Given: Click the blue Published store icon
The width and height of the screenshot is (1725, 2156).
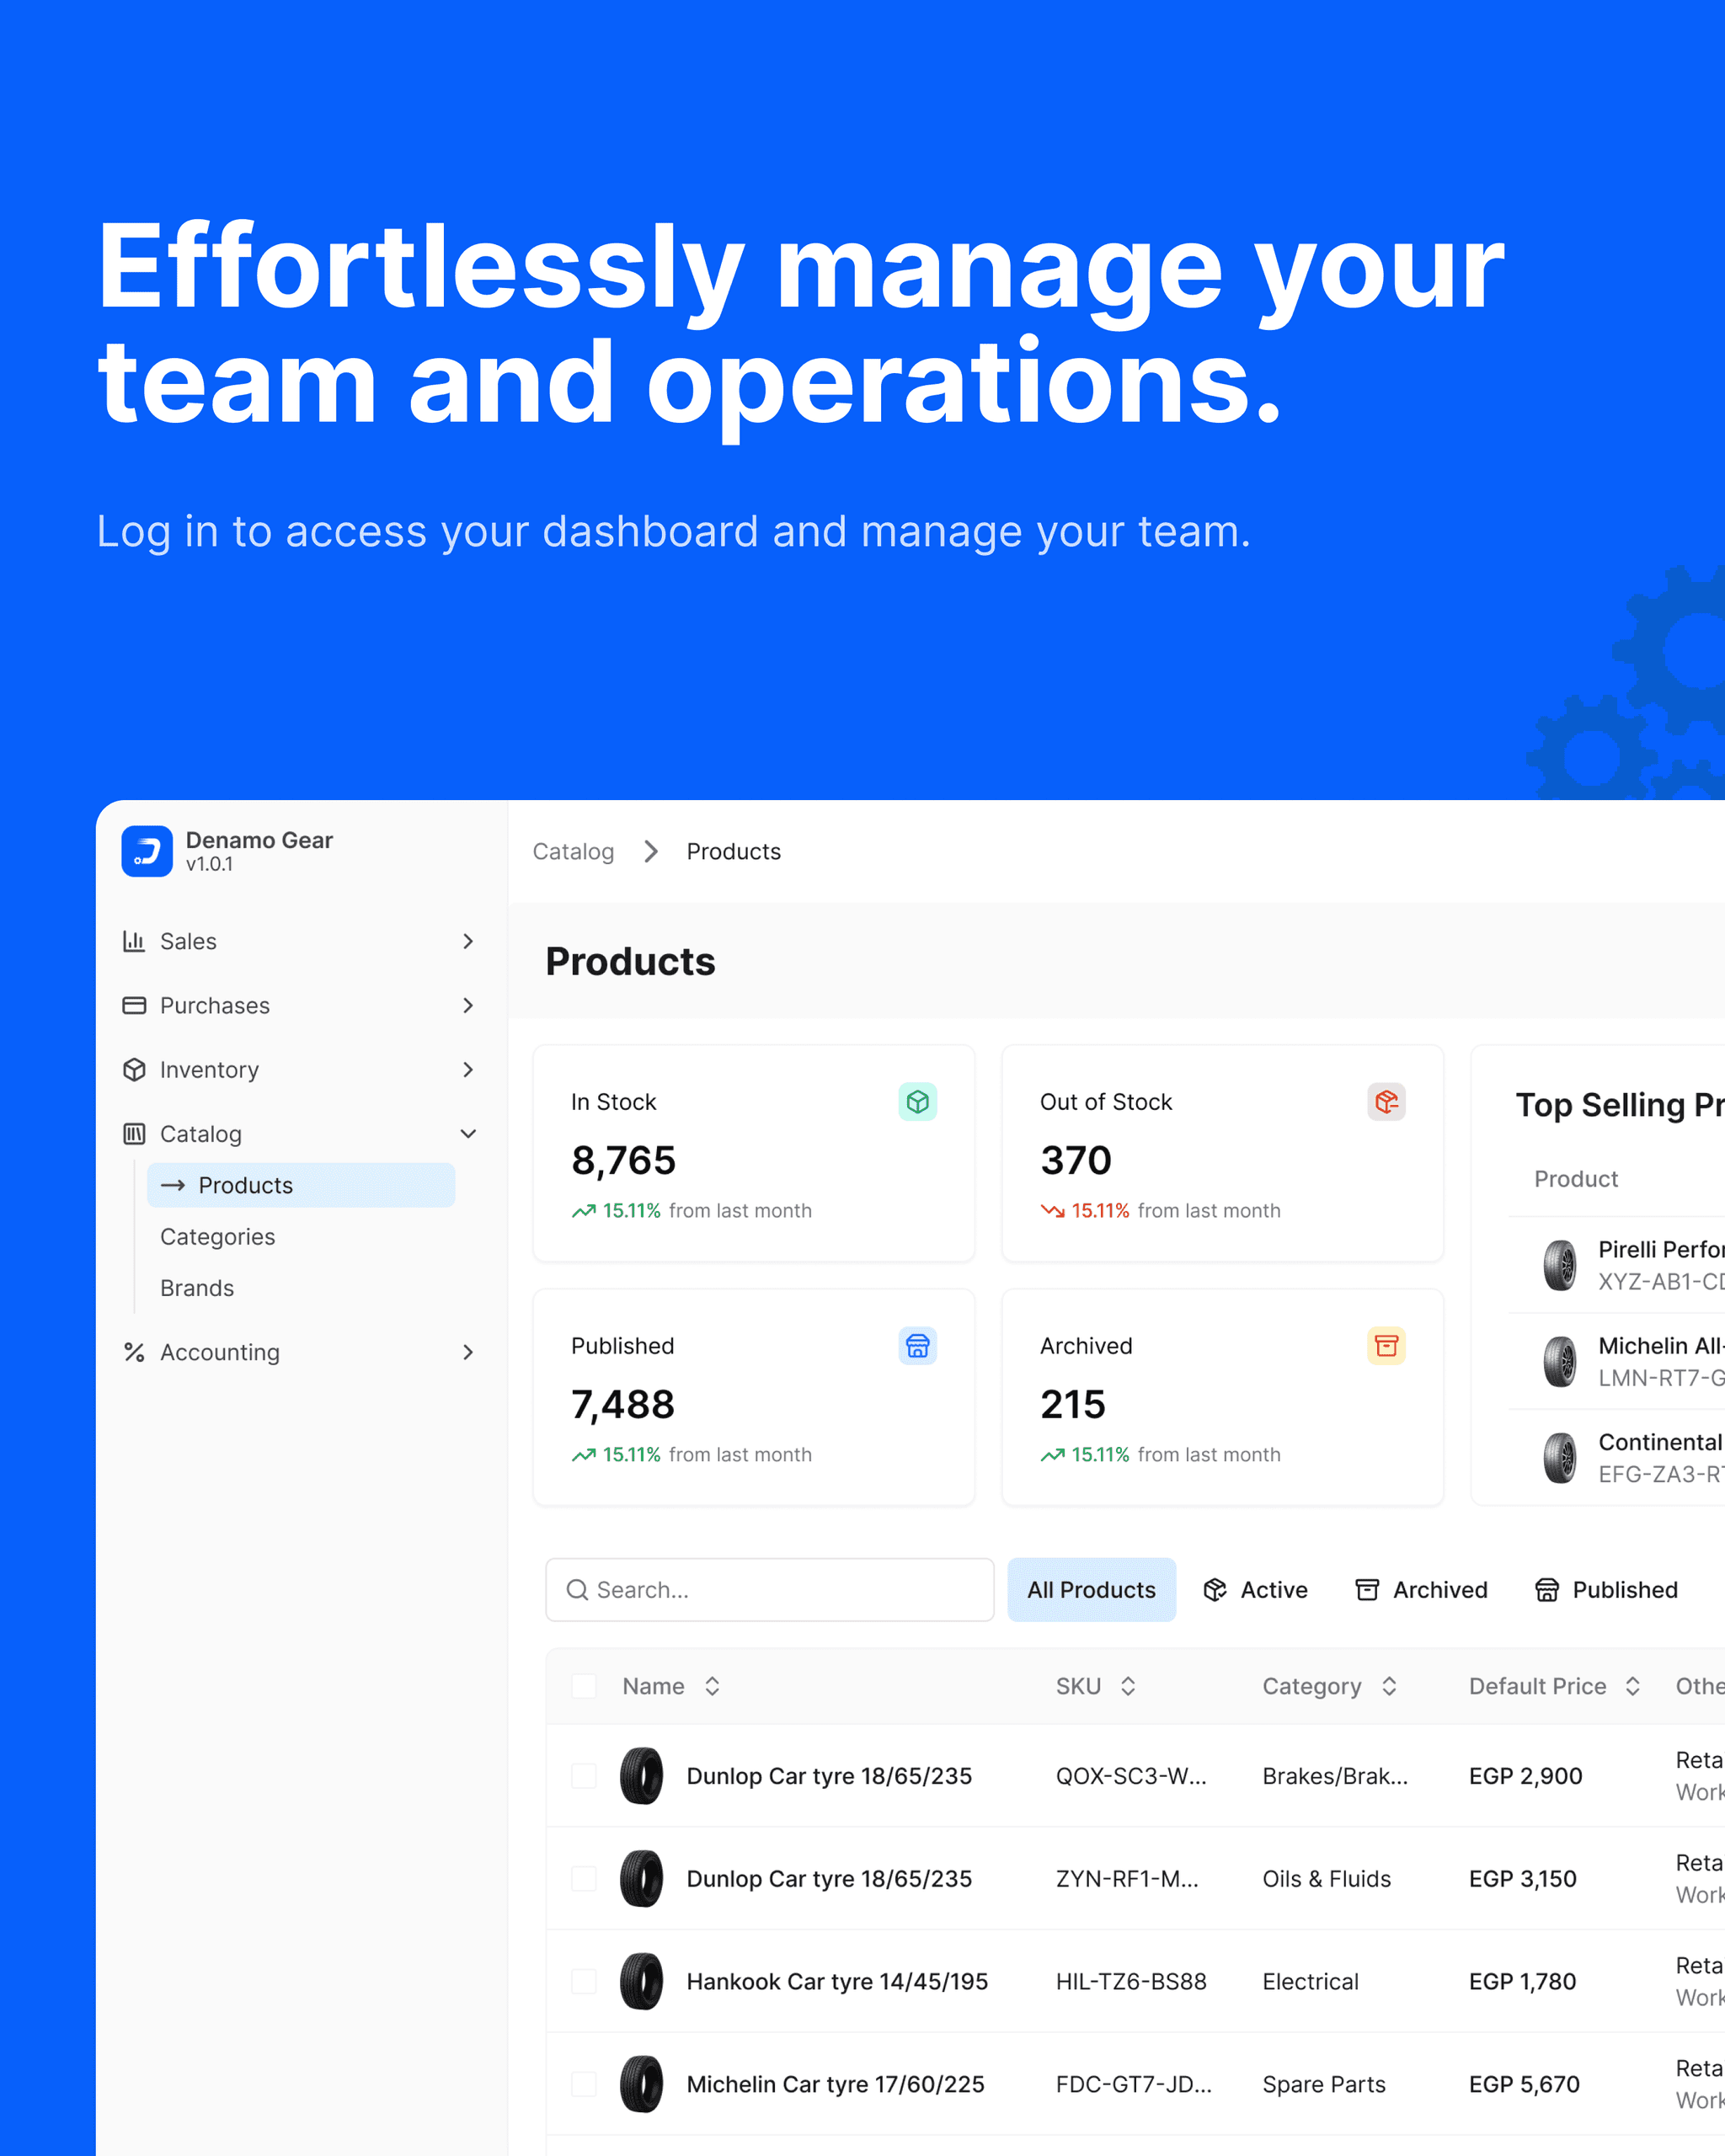Looking at the screenshot, I should pyautogui.click(x=917, y=1346).
